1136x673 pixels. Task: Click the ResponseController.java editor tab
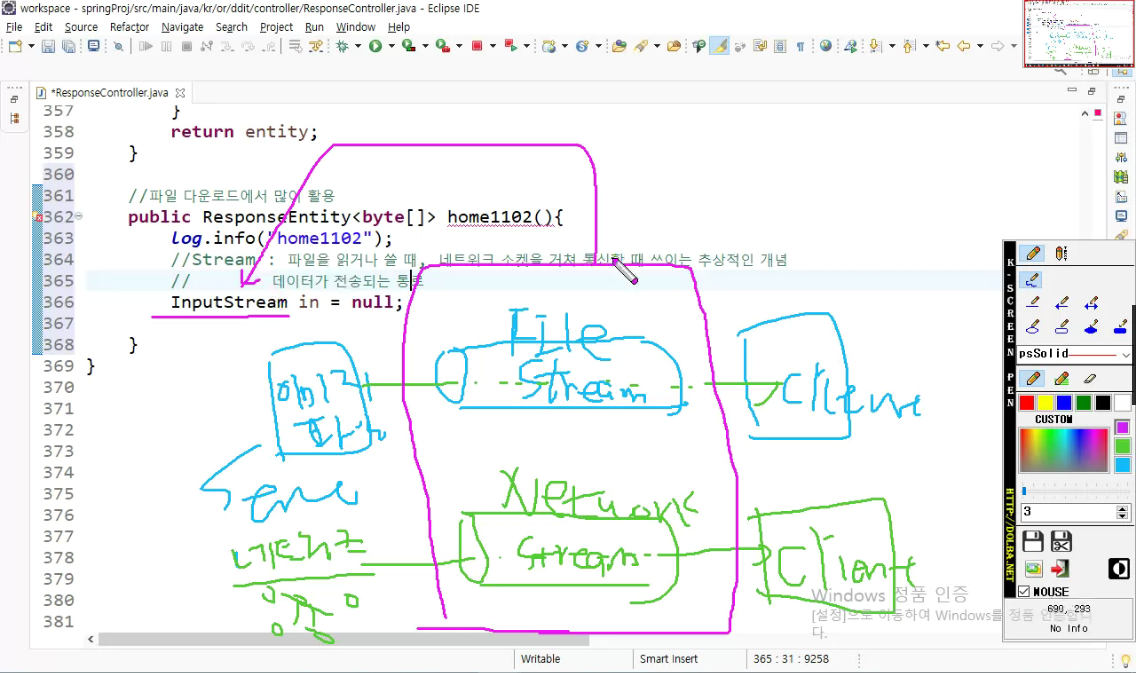click(x=112, y=91)
